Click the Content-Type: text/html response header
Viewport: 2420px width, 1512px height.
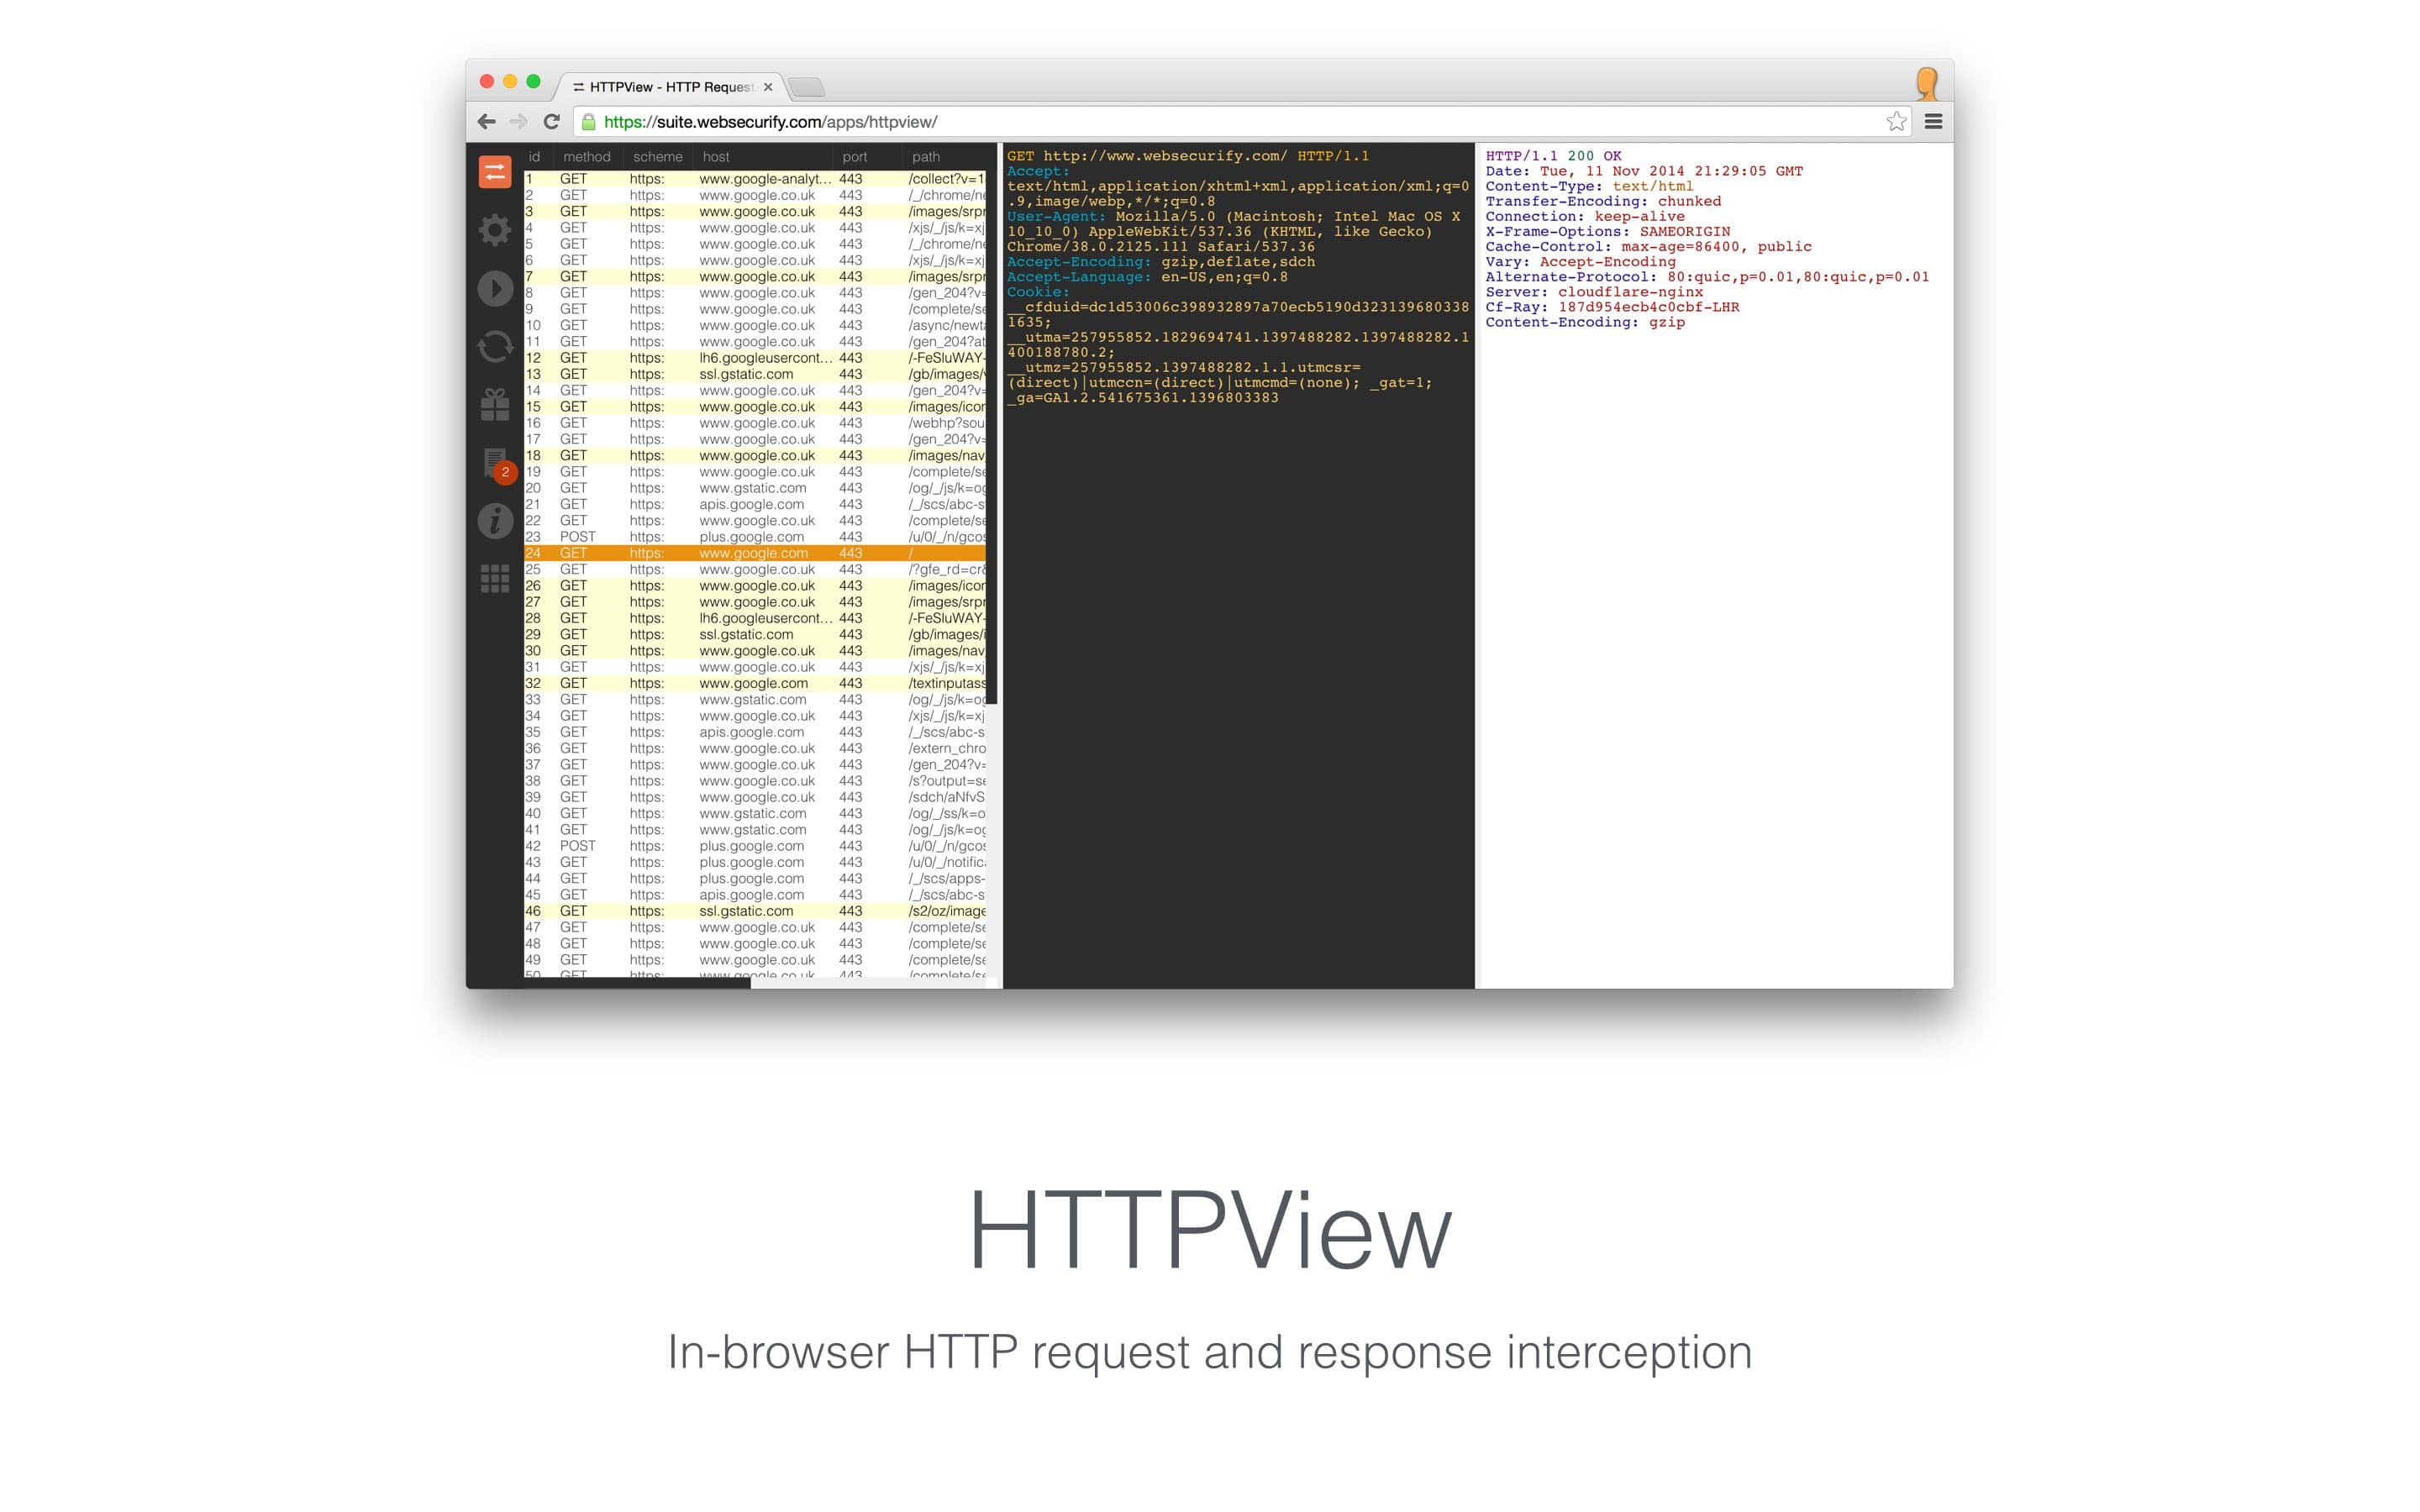point(1589,186)
